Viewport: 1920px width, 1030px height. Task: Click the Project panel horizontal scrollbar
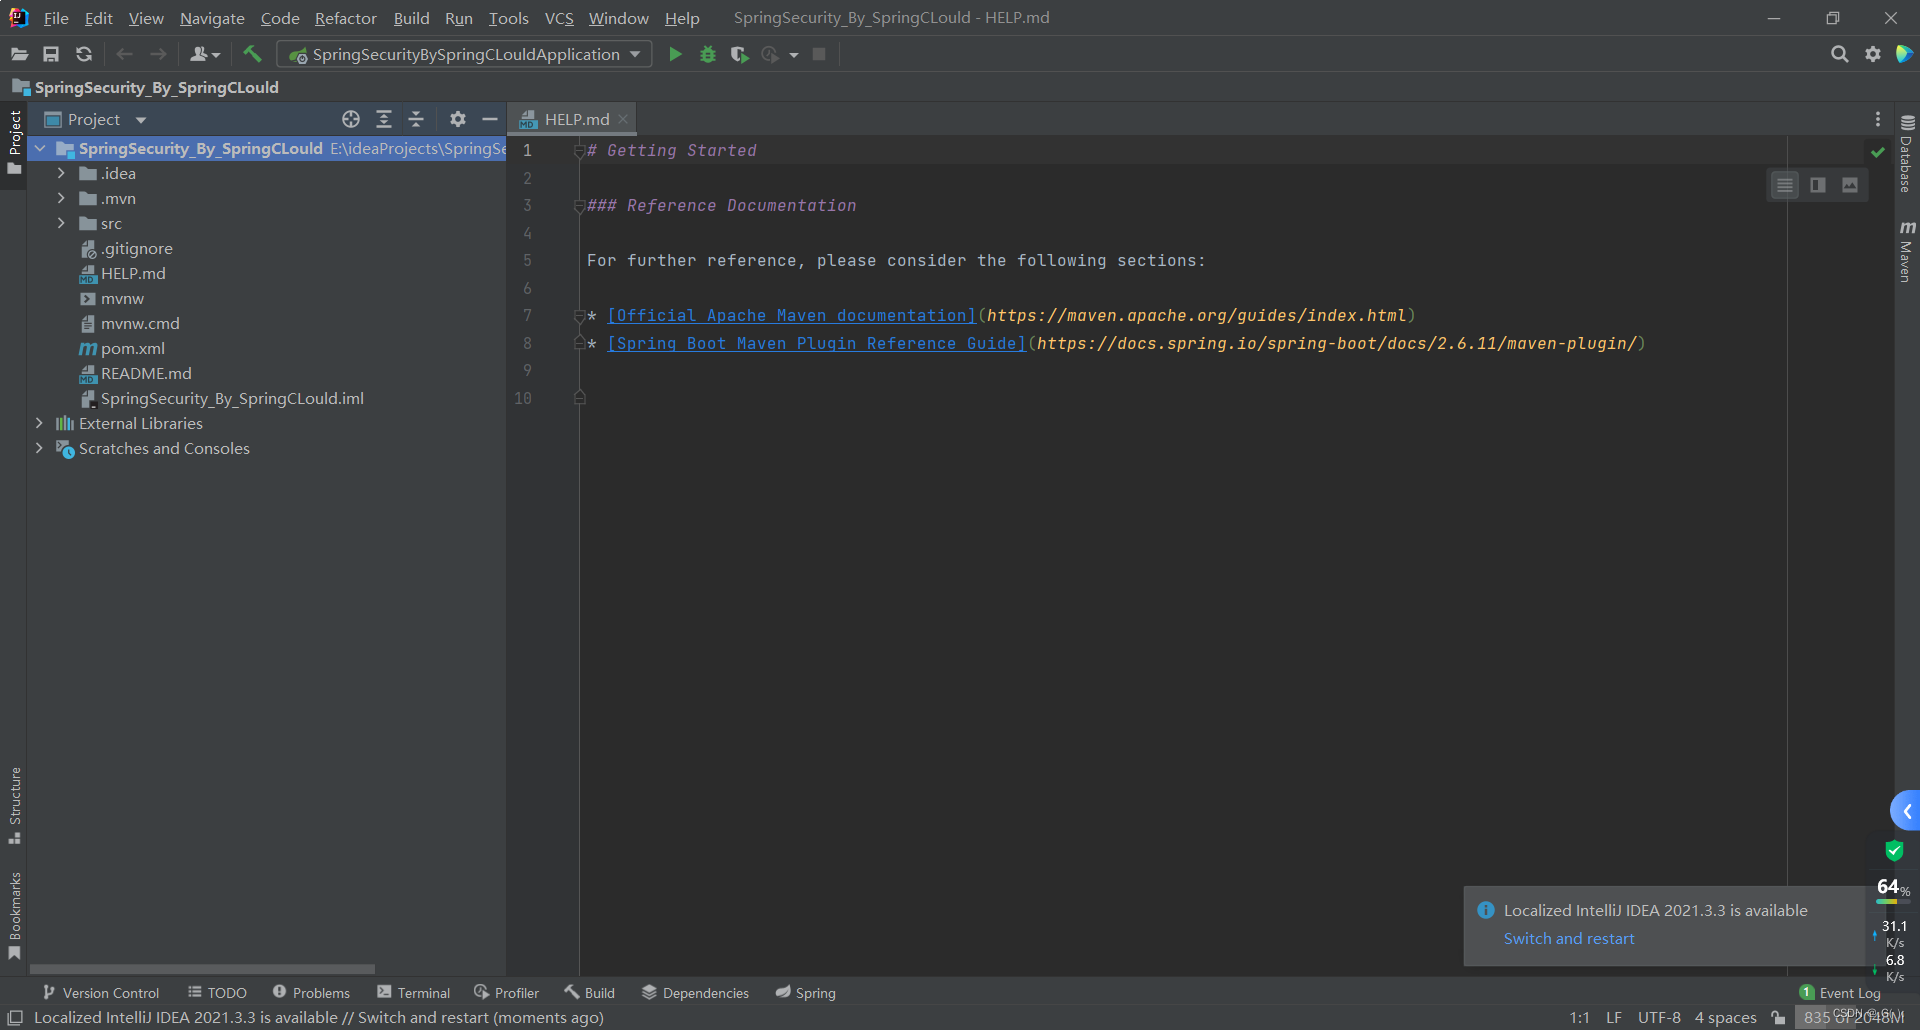pos(202,968)
